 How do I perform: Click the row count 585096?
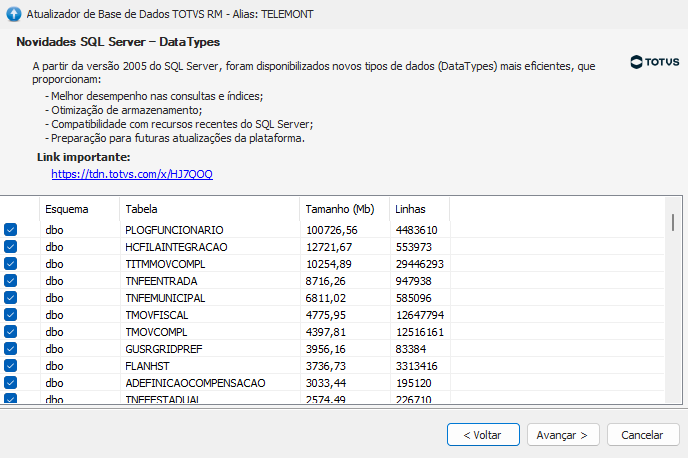414,298
